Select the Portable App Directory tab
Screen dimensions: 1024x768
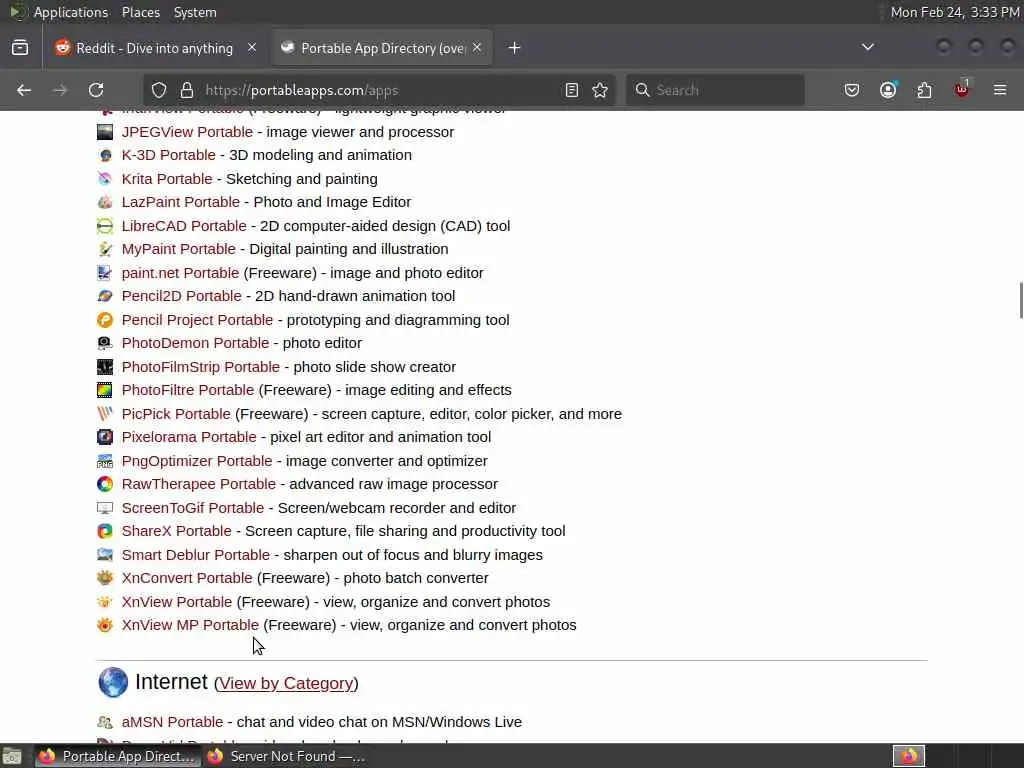pos(382,48)
